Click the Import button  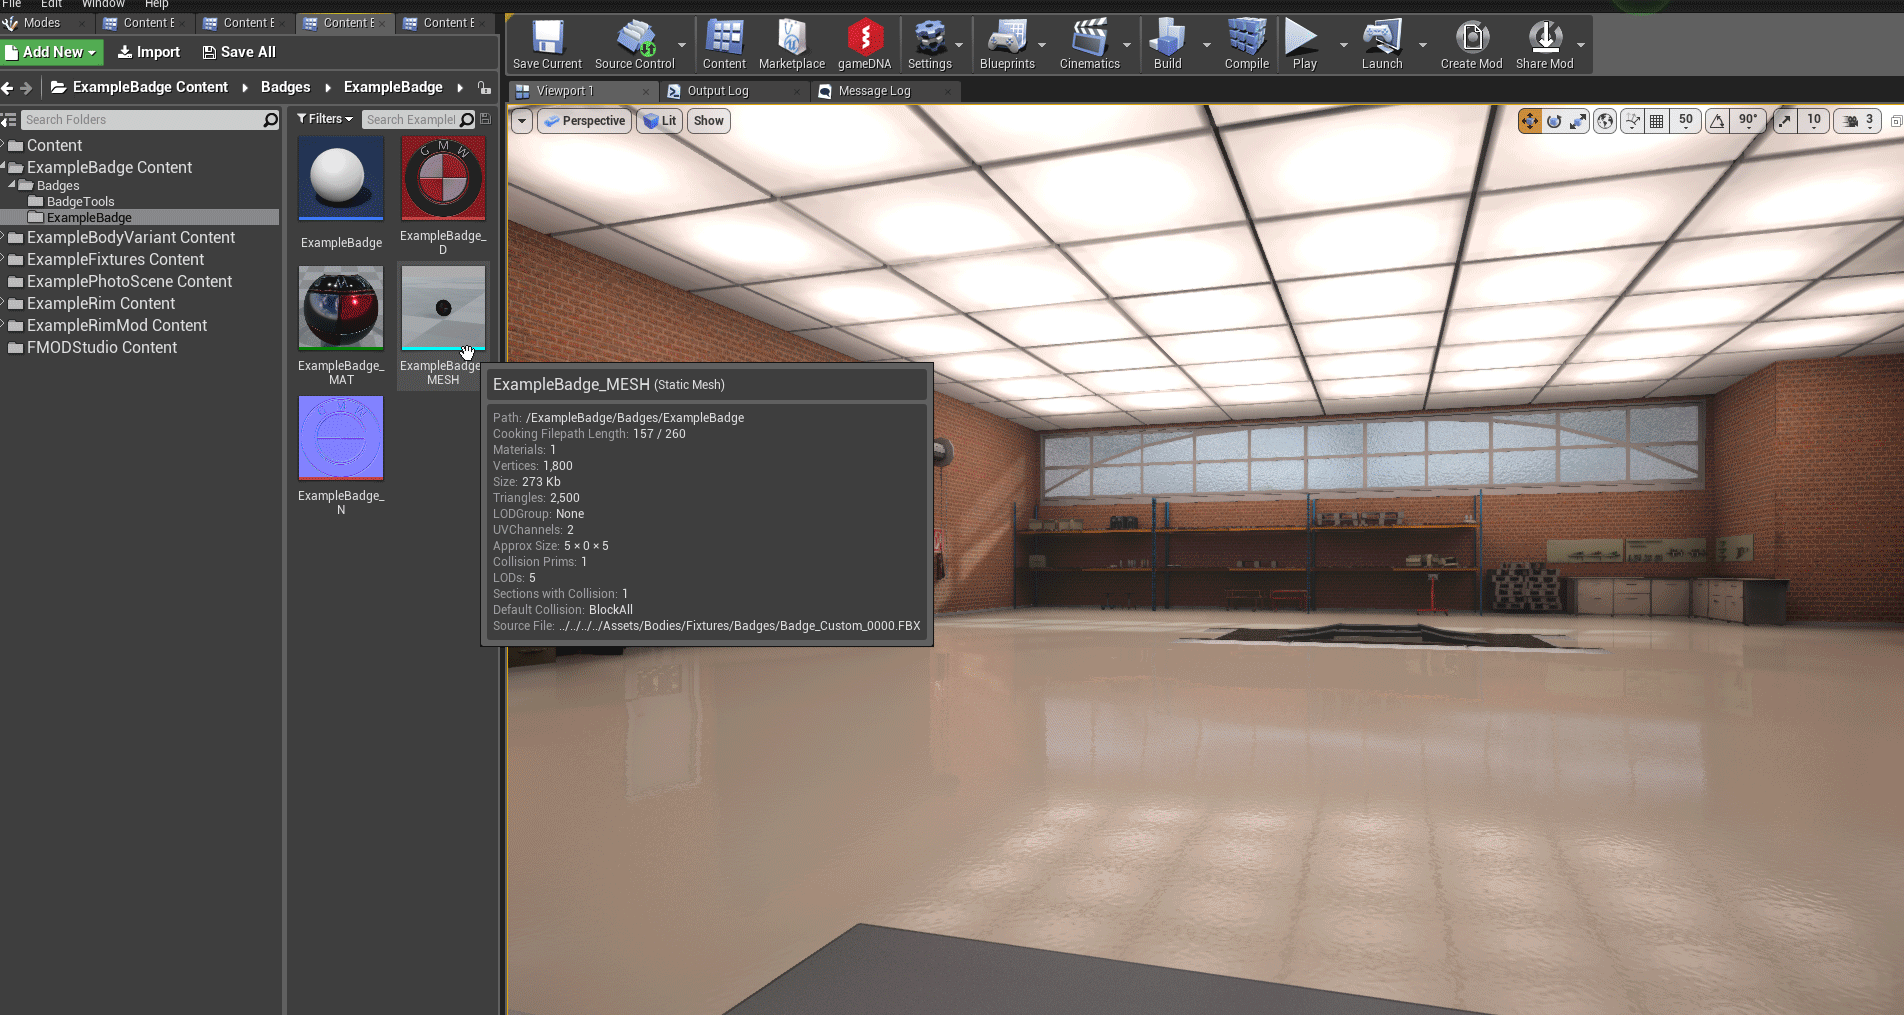(149, 52)
